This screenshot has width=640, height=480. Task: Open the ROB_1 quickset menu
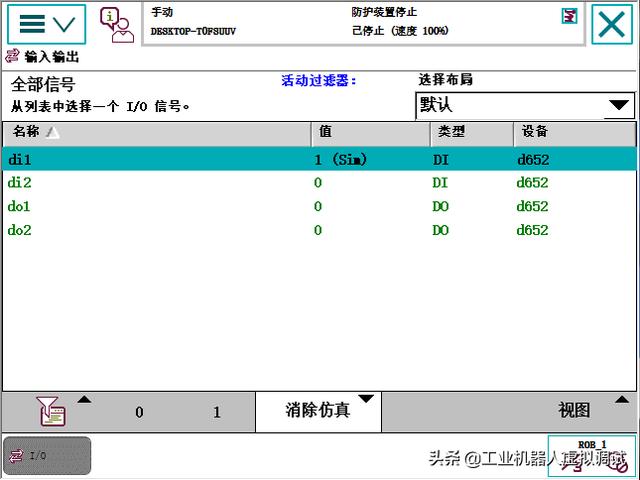pos(591,456)
